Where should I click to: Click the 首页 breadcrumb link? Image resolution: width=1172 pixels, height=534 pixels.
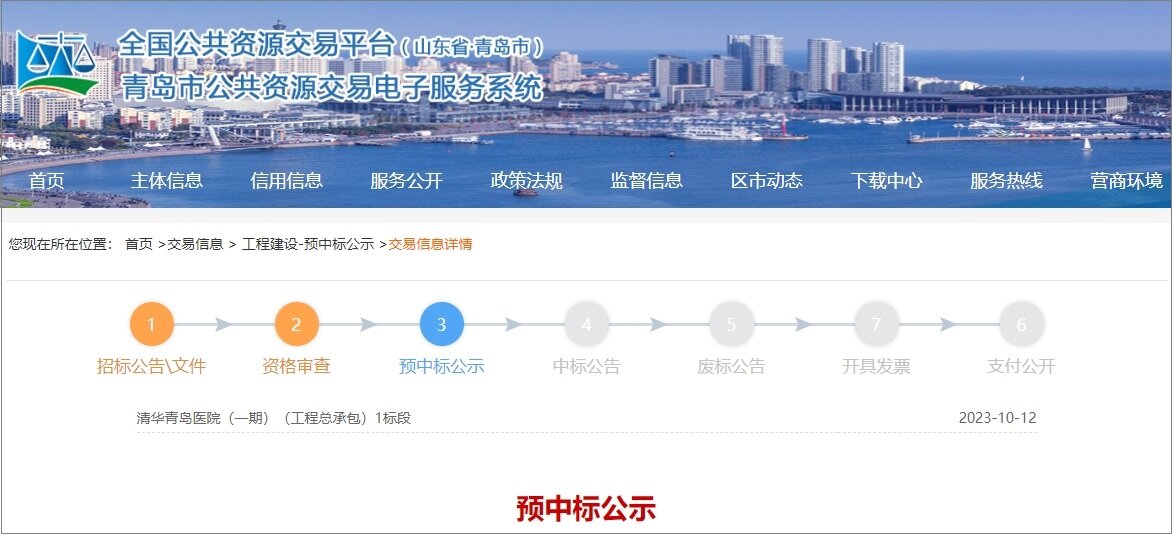tap(139, 244)
